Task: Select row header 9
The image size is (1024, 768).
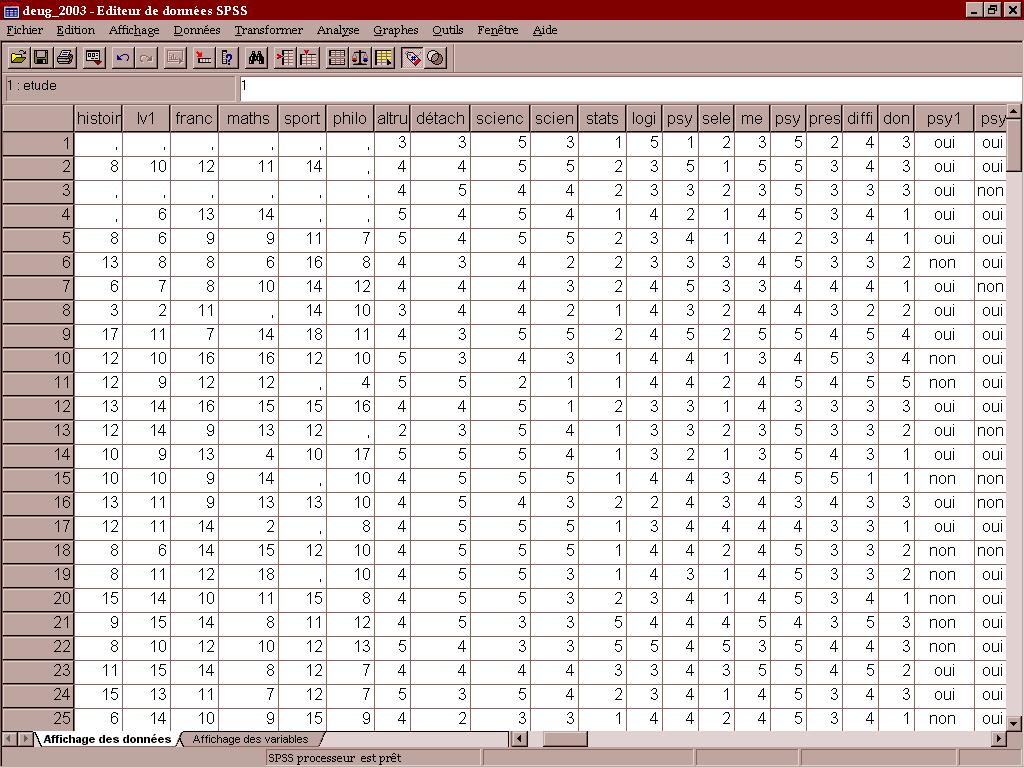Action: tap(38, 334)
